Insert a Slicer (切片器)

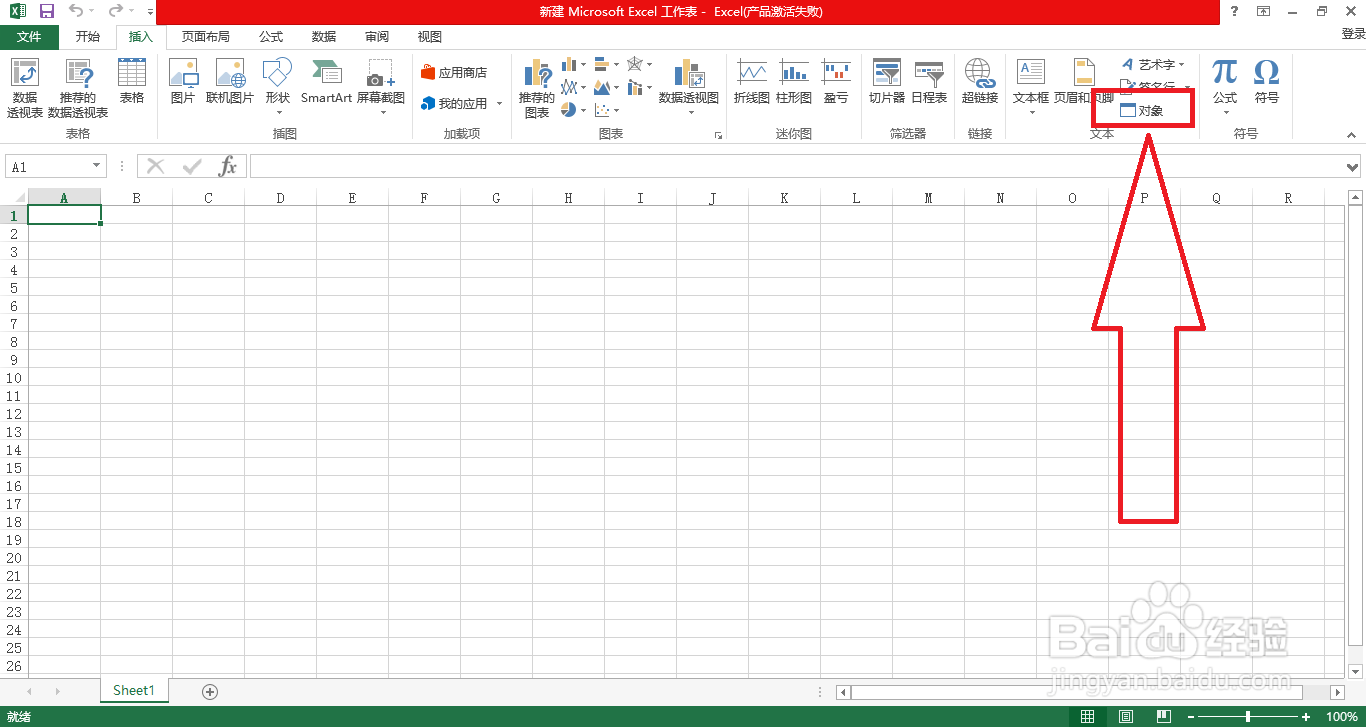[887, 82]
